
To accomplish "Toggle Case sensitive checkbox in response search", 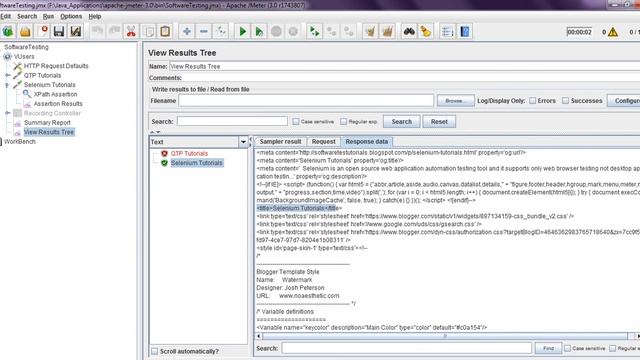I will tap(567, 348).
